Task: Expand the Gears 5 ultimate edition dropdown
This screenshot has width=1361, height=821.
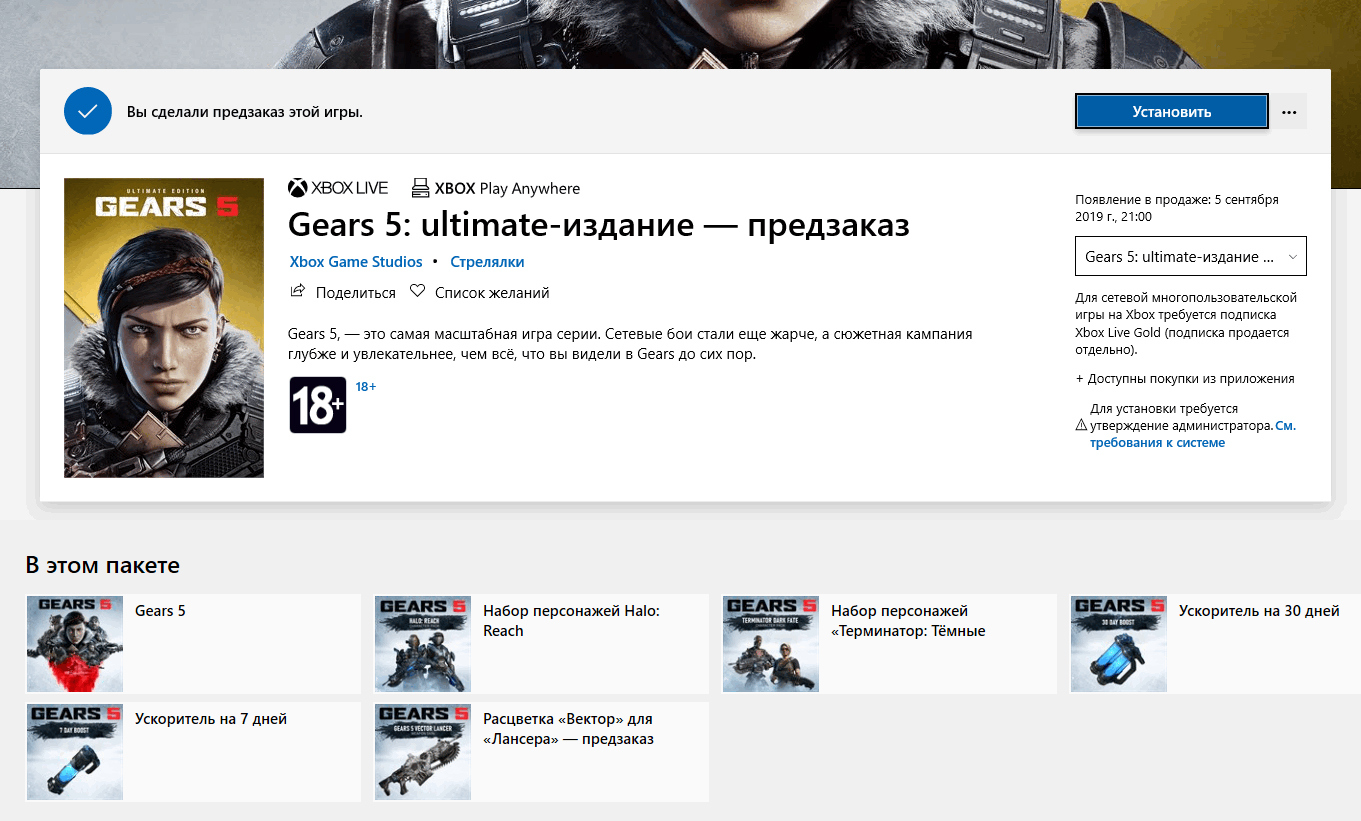Action: (x=1190, y=257)
